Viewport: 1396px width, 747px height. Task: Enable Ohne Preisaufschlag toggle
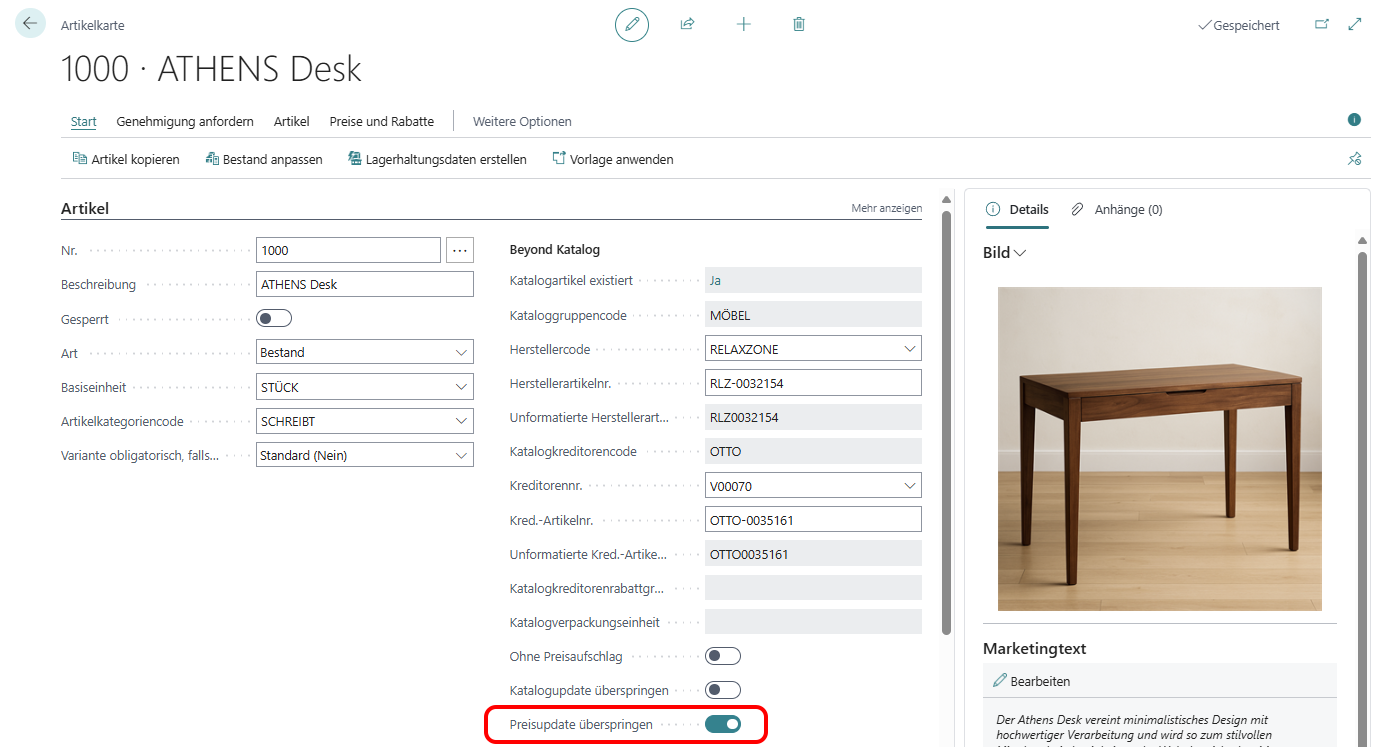click(x=722, y=656)
